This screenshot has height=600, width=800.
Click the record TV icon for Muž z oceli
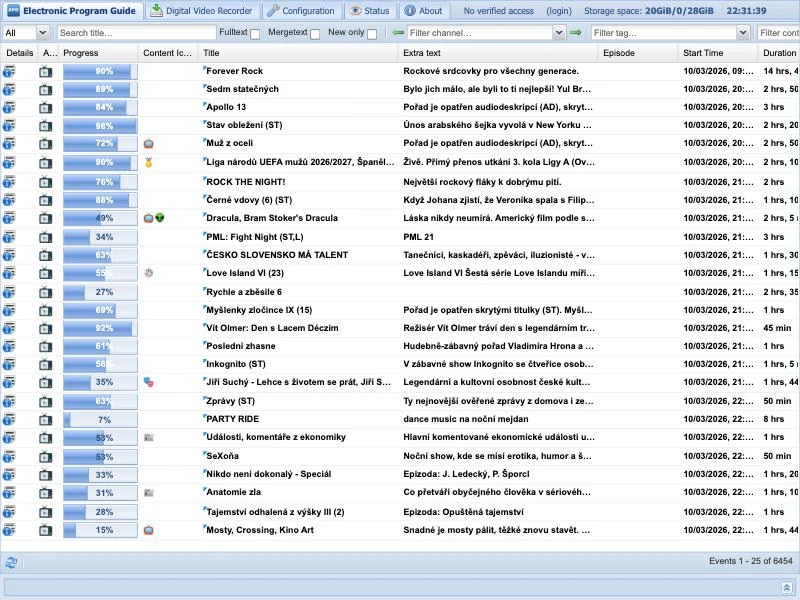pyautogui.click(x=45, y=144)
